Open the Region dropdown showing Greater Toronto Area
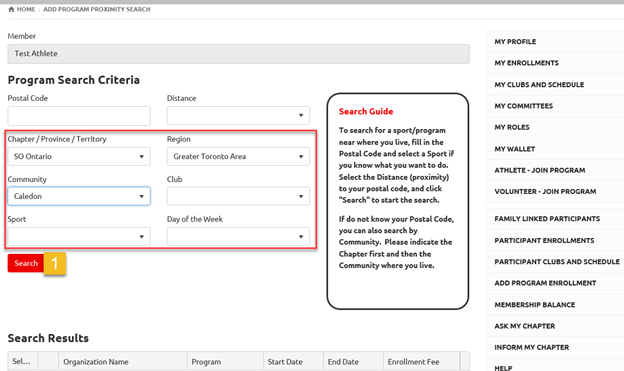This screenshot has width=624, height=371. coord(238,156)
